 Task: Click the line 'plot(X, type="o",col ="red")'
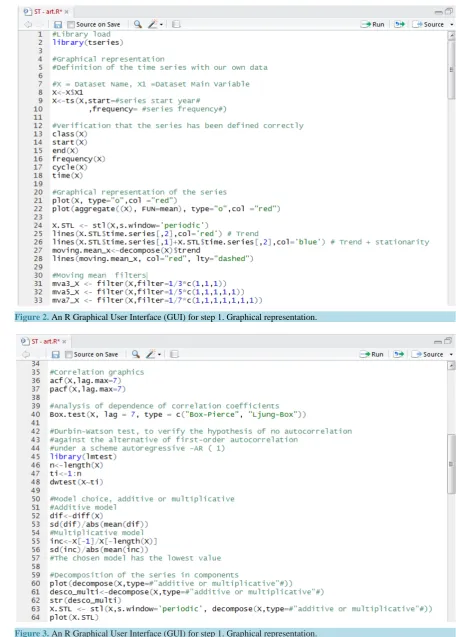115,200
